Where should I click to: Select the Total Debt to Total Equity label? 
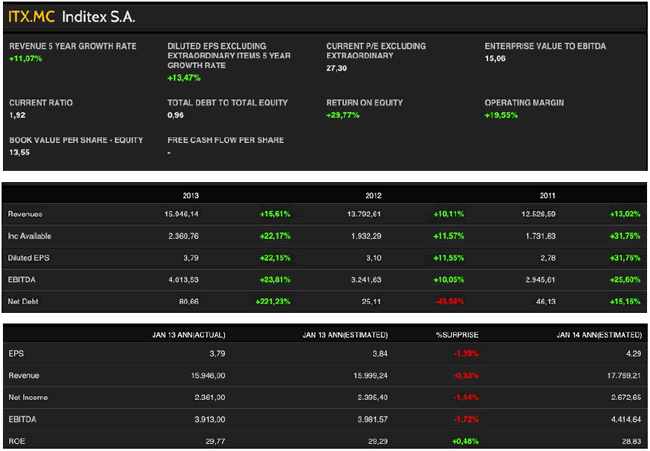click(x=227, y=102)
